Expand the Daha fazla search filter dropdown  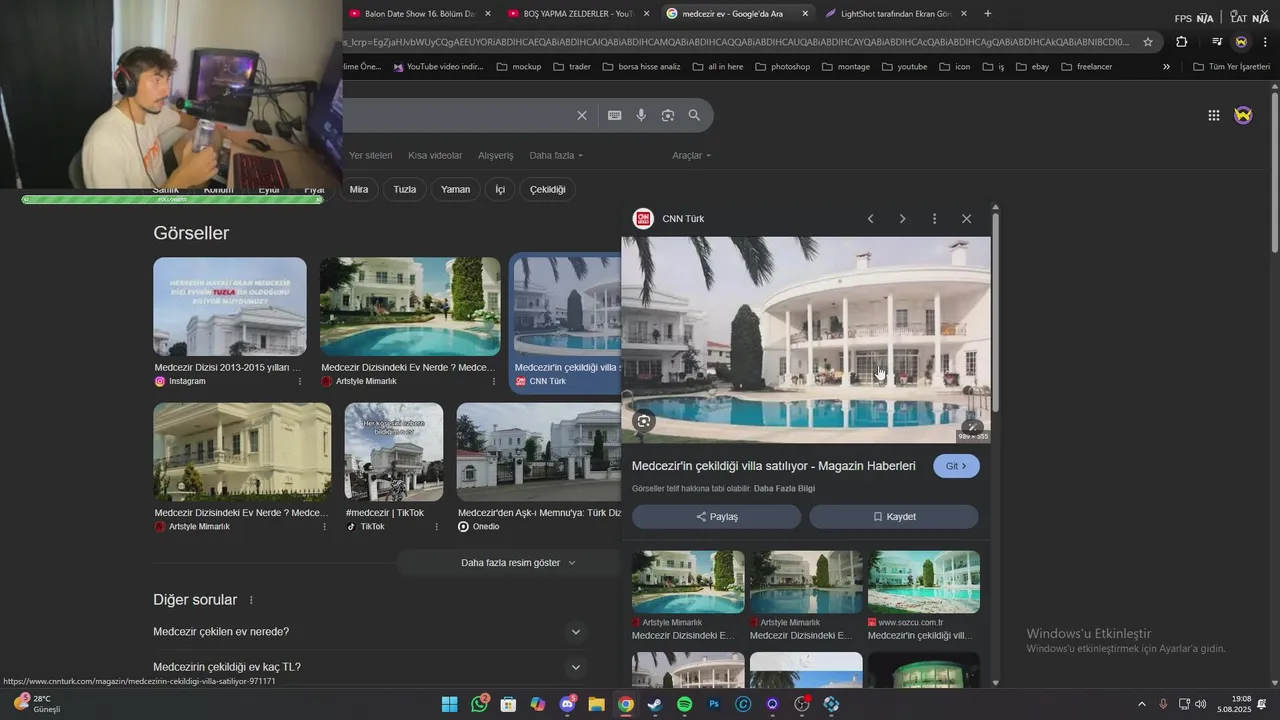pyautogui.click(x=556, y=155)
